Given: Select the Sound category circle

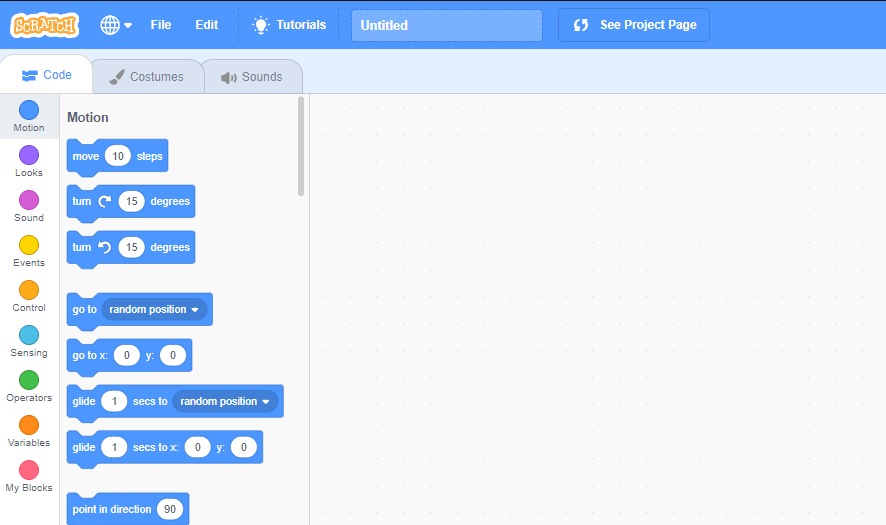Looking at the screenshot, I should coord(29,200).
